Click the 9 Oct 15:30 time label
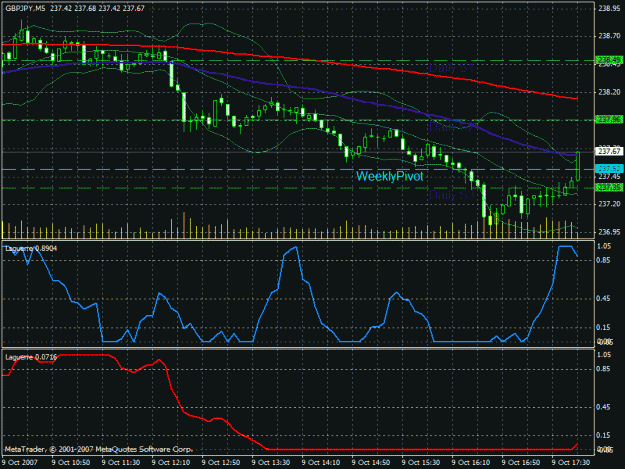This screenshot has width=625, height=469. 421,463
